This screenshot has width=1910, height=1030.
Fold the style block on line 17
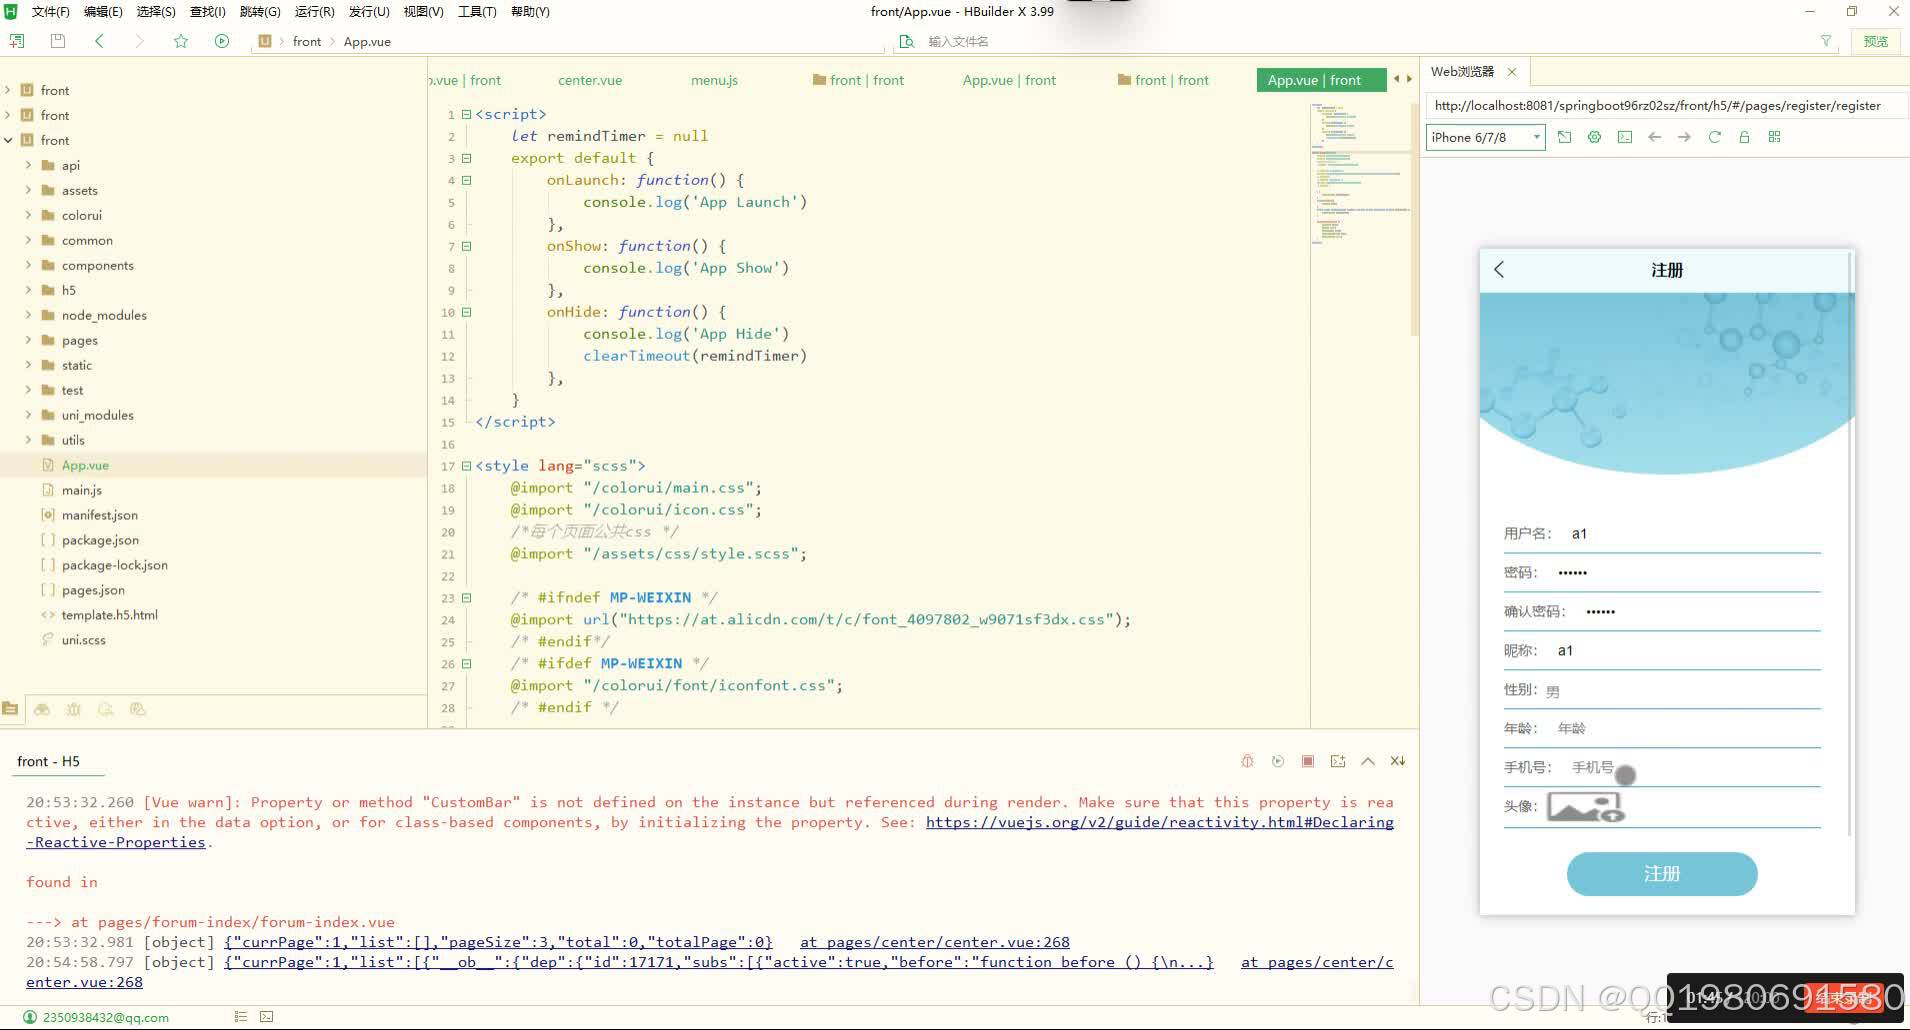(466, 466)
